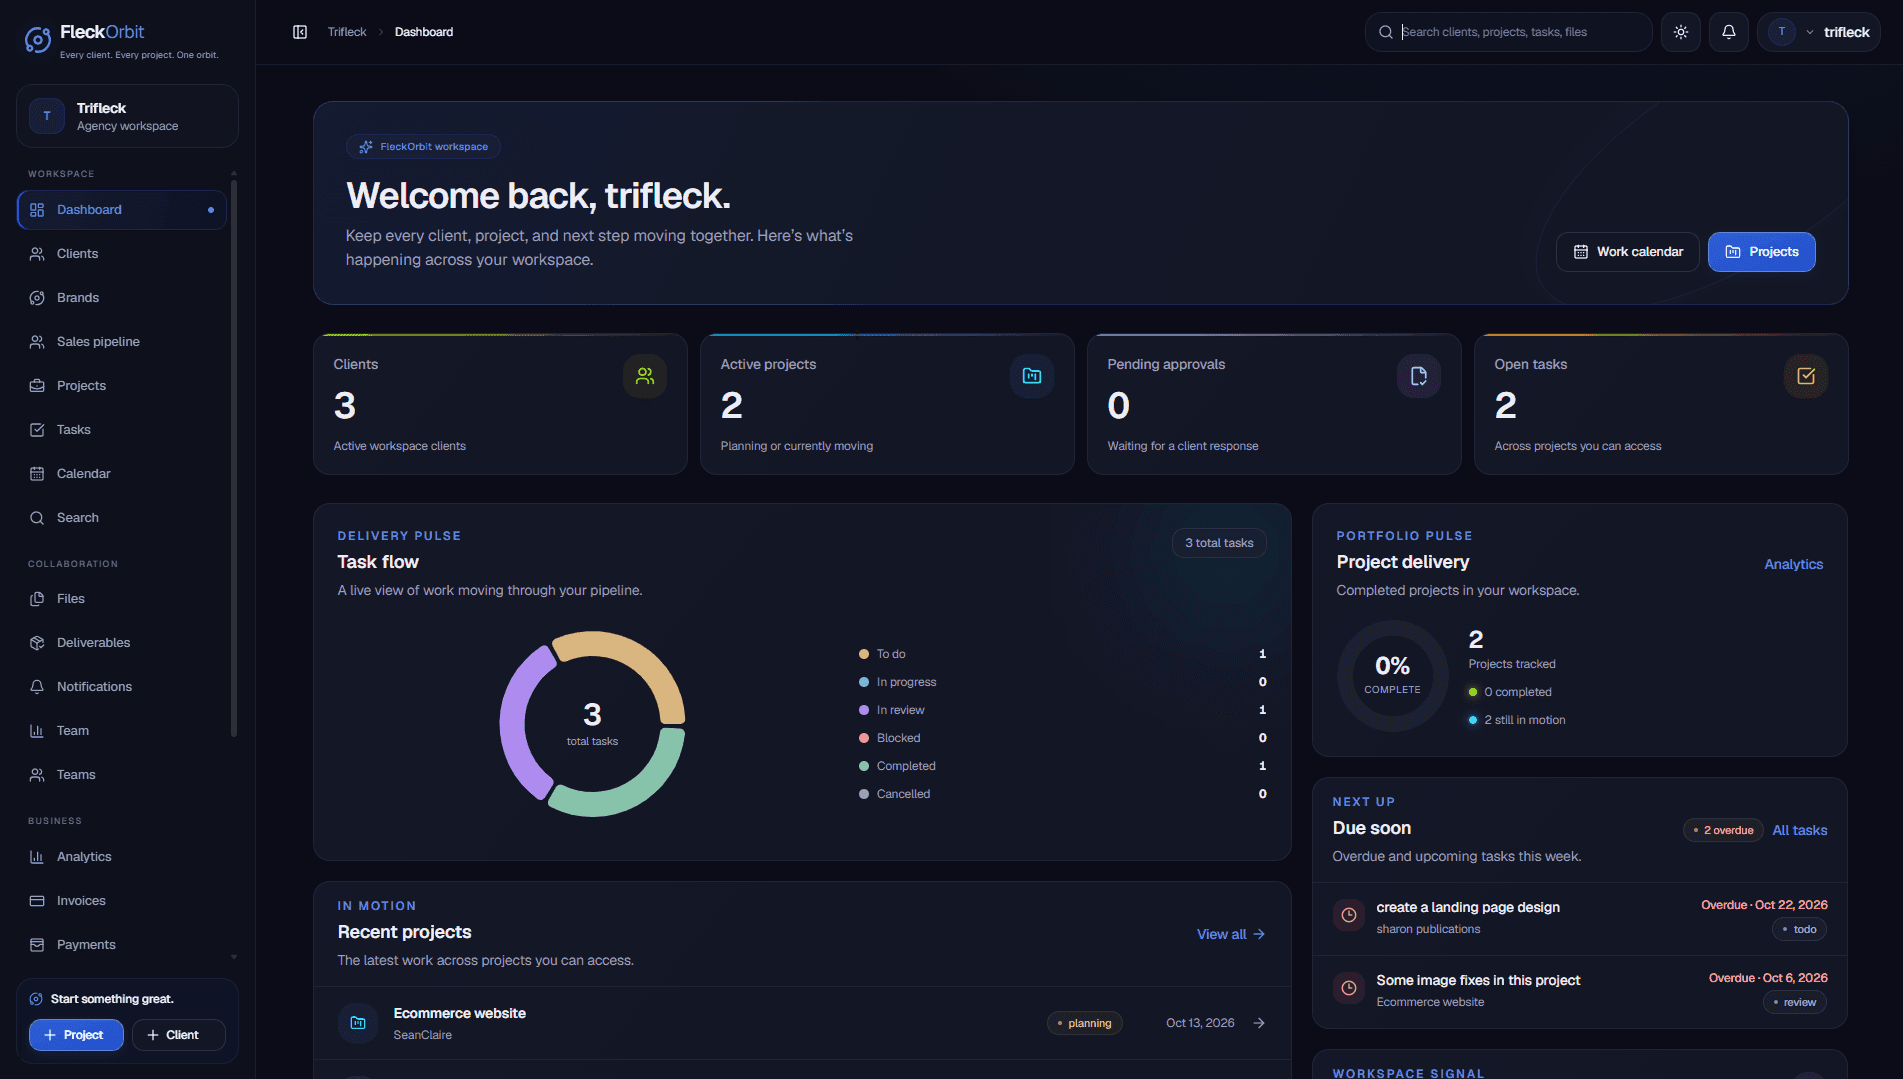Click the Work calendar button
This screenshot has height=1079, width=1903.
pos(1627,252)
